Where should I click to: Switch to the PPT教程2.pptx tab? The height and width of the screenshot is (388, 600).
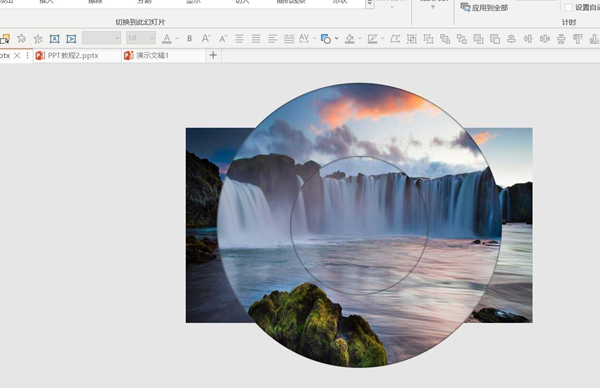click(77, 55)
